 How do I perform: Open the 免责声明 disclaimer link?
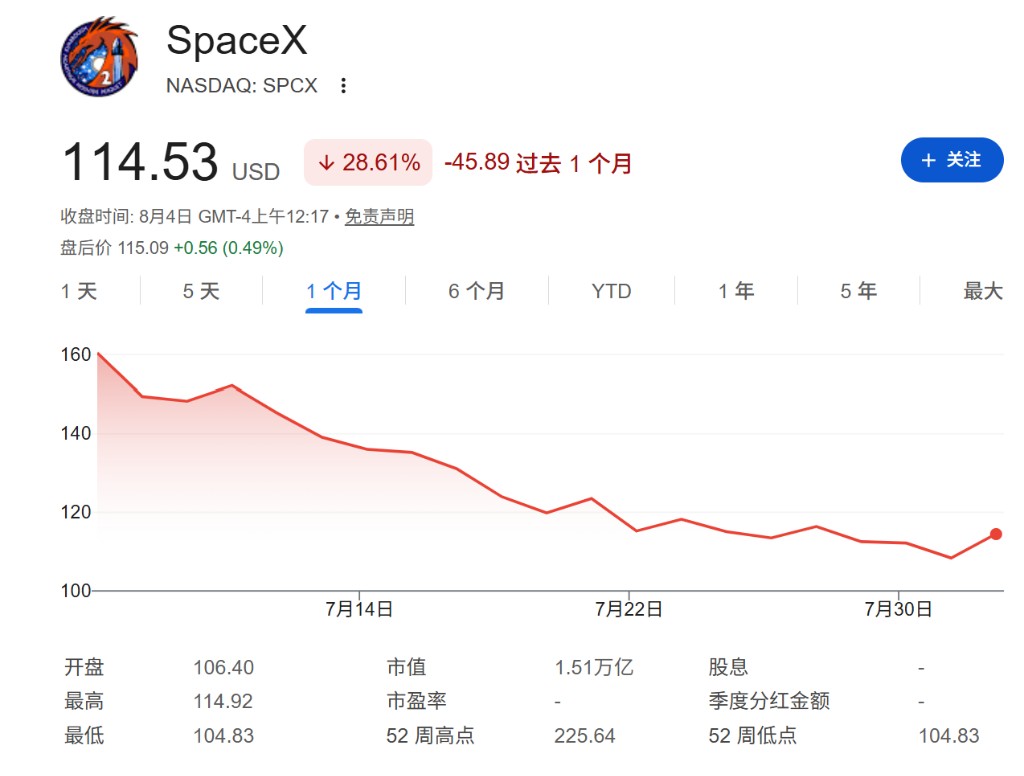(379, 216)
